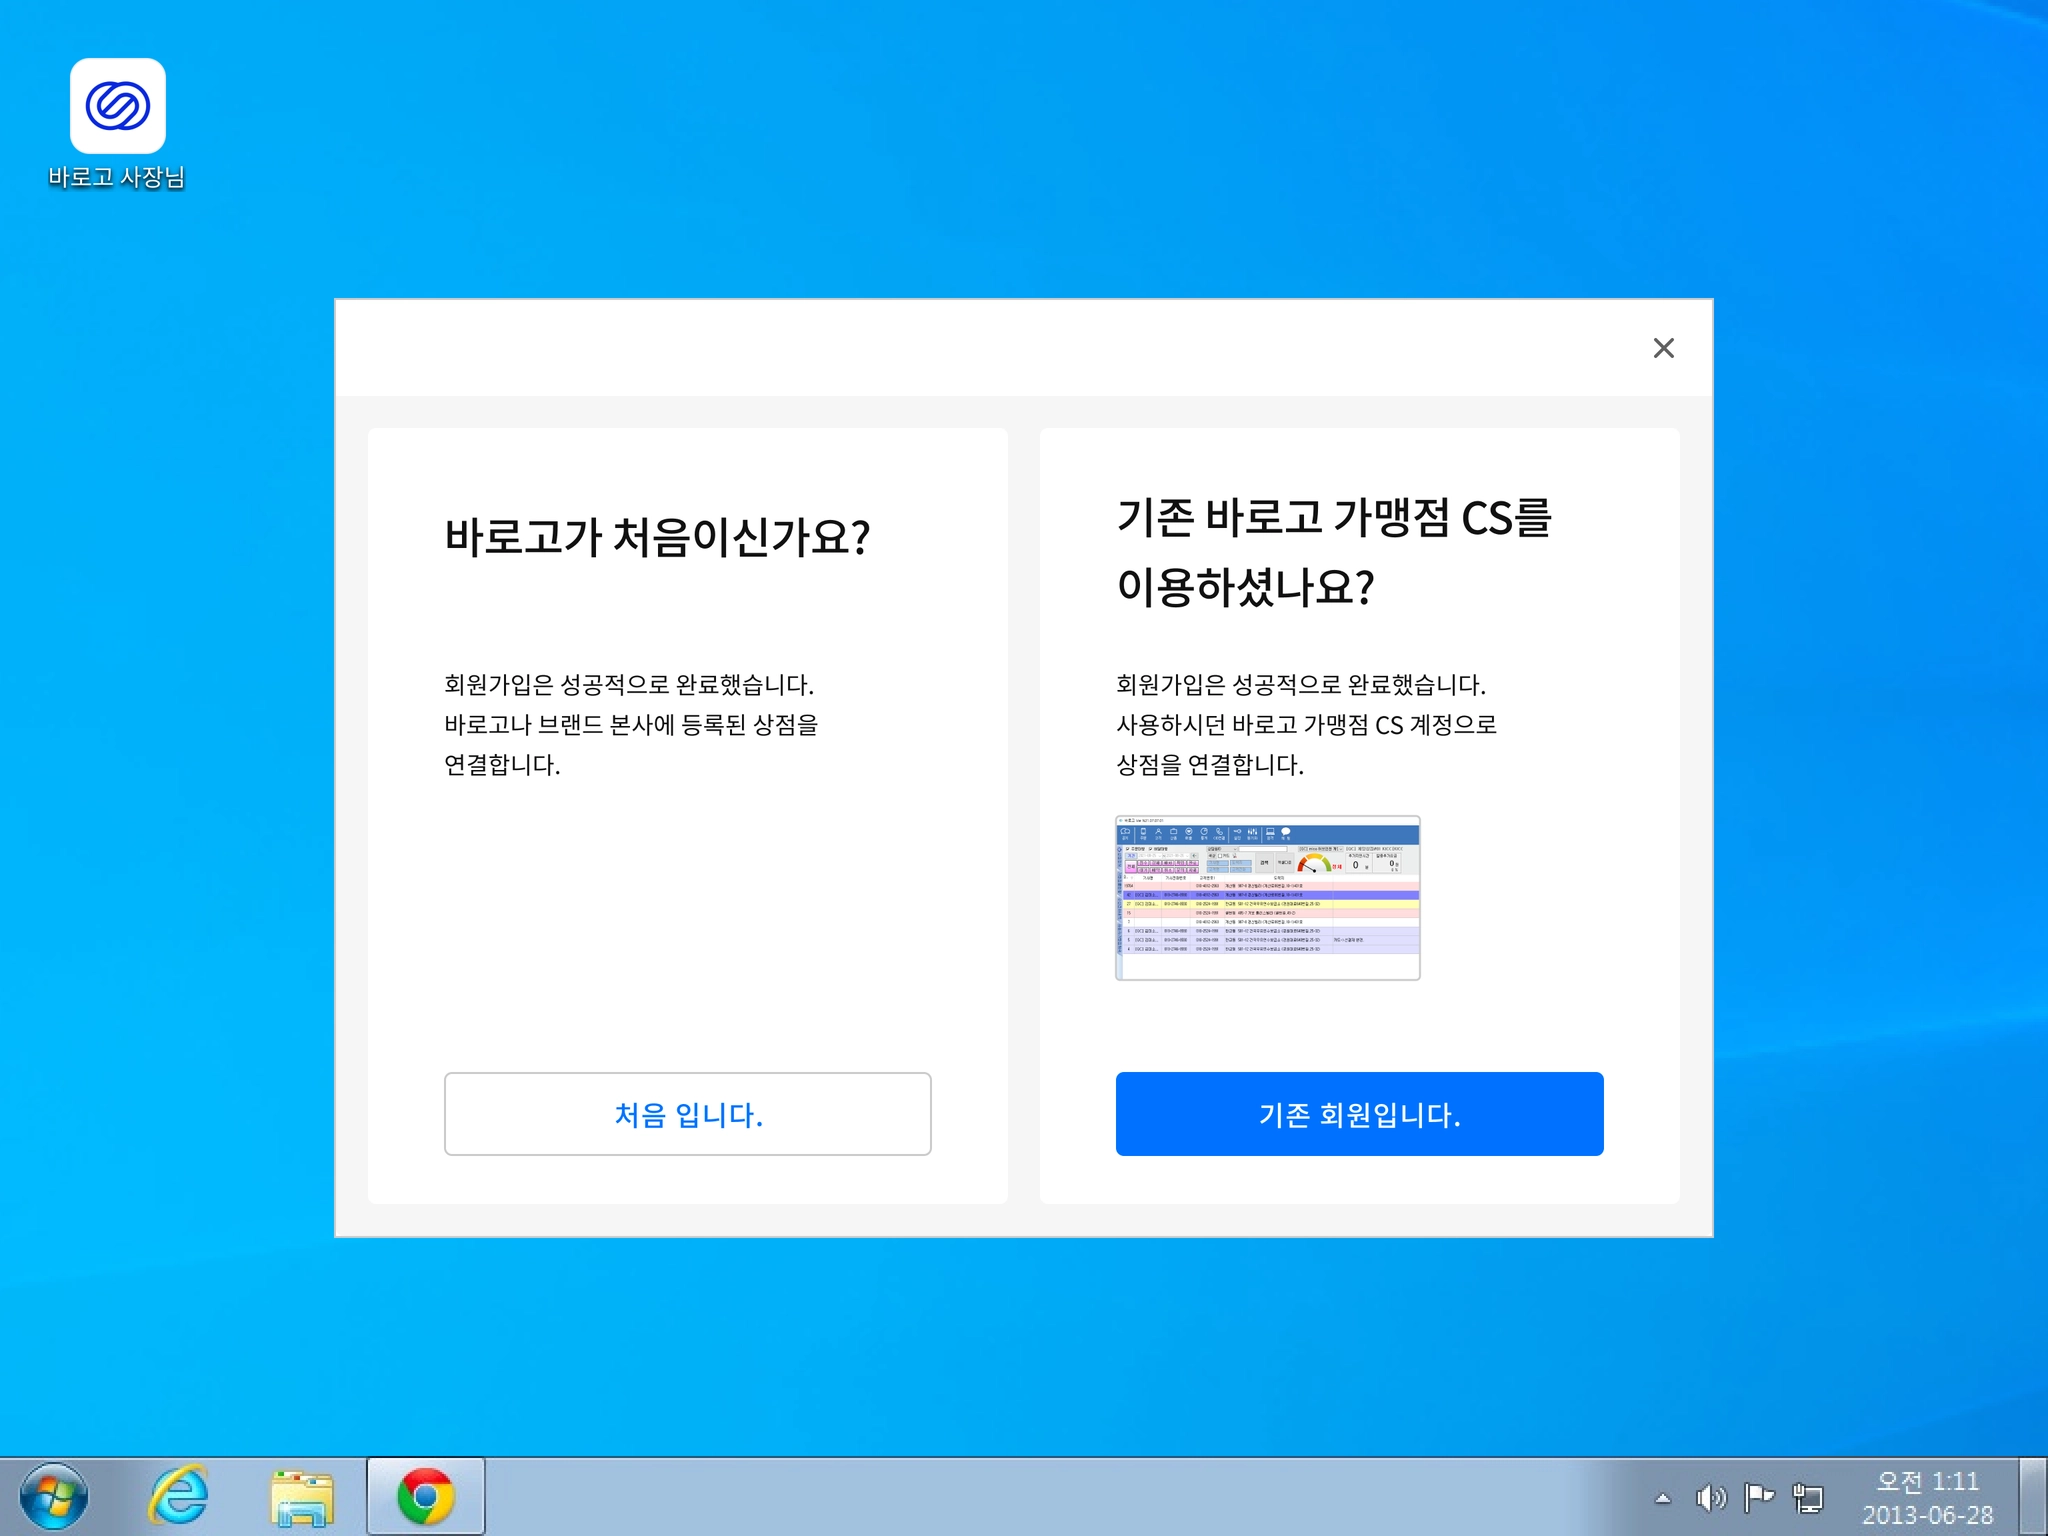Click the 가맹점 CS program screenshot thumbnail
This screenshot has width=2048, height=1536.
(x=1267, y=897)
